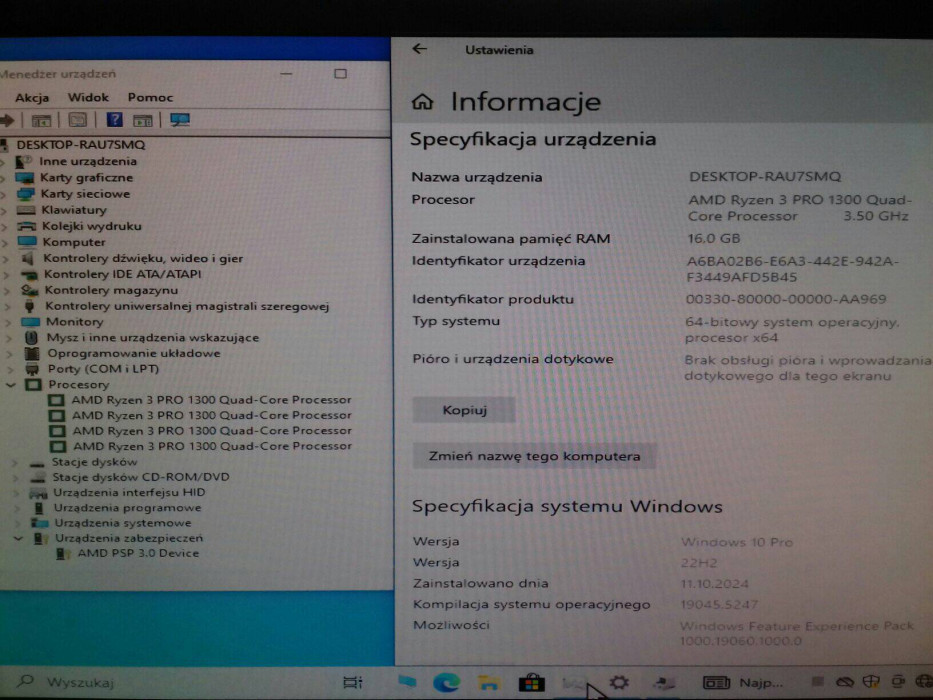This screenshot has width=933, height=700.
Task: Select the Inne urządzenia tree row
Action: (88, 161)
